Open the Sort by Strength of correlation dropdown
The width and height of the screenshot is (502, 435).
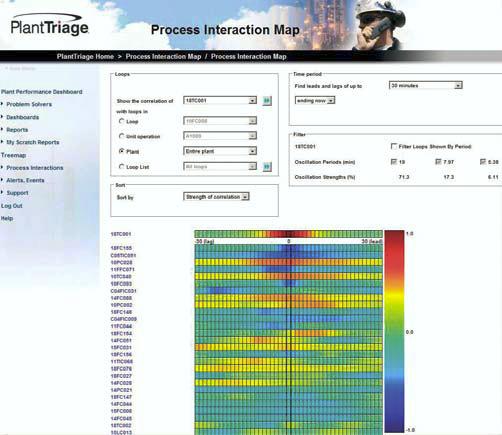tap(216, 197)
